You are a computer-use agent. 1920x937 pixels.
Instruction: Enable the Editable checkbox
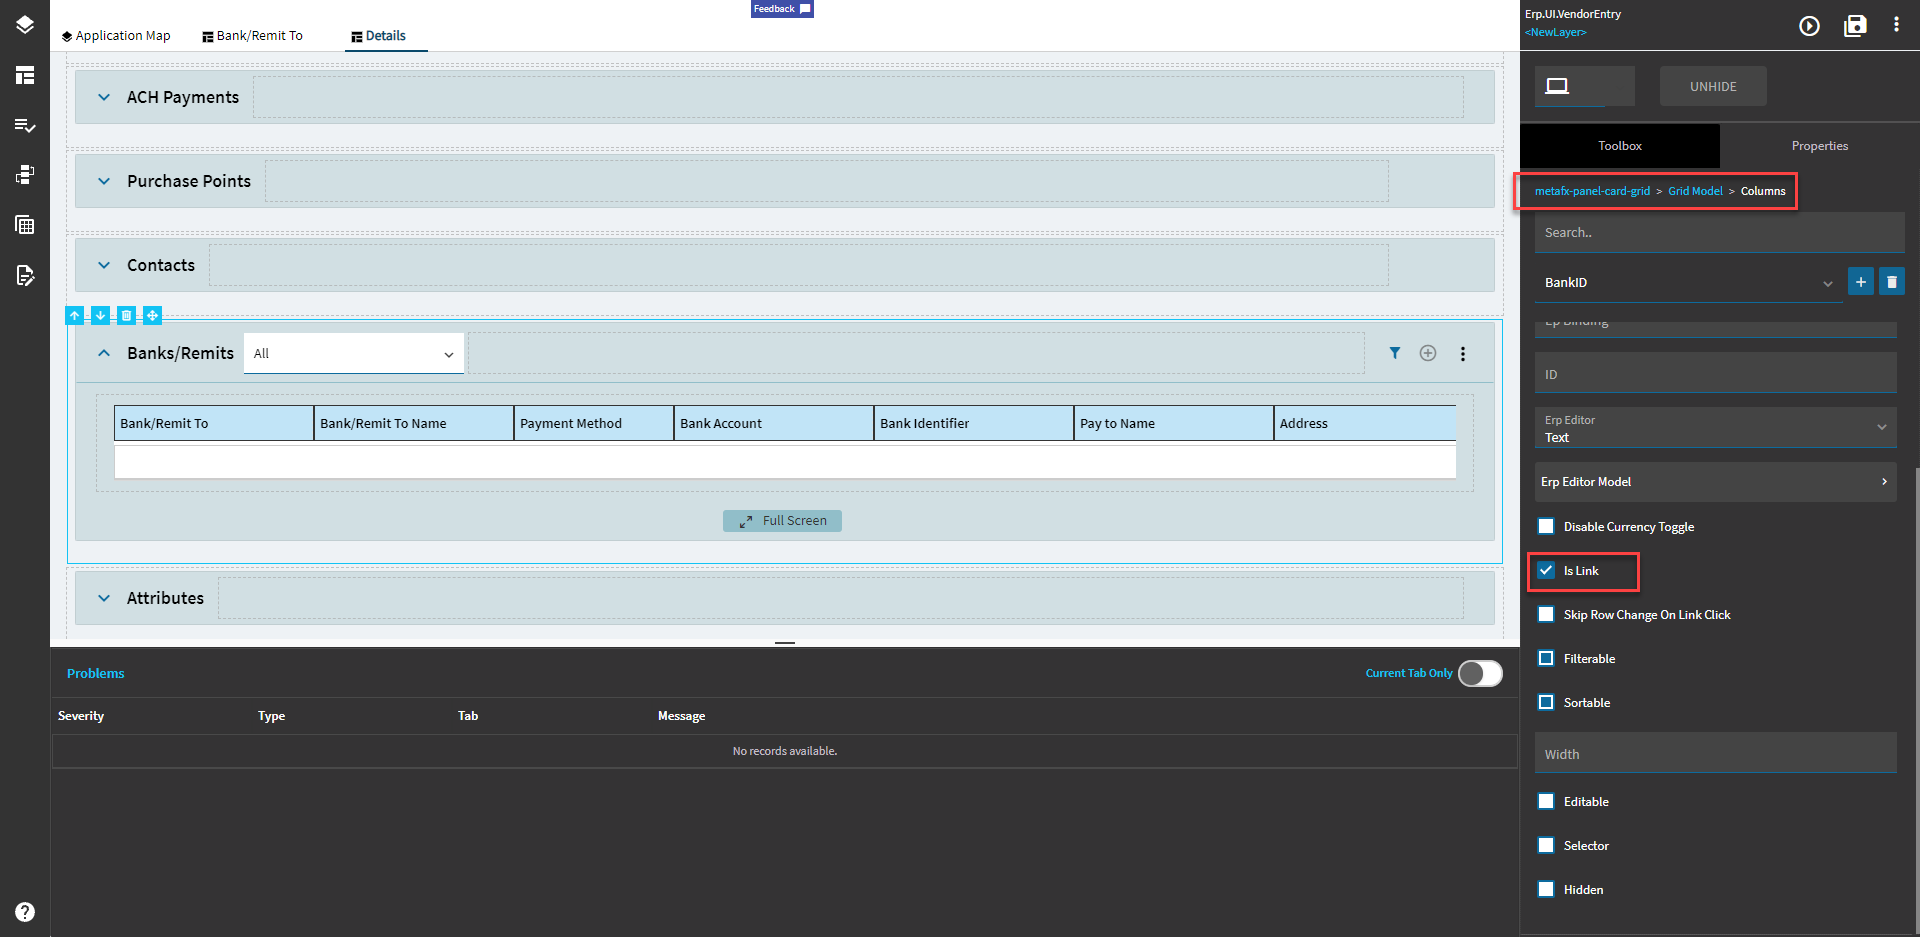pyautogui.click(x=1546, y=801)
